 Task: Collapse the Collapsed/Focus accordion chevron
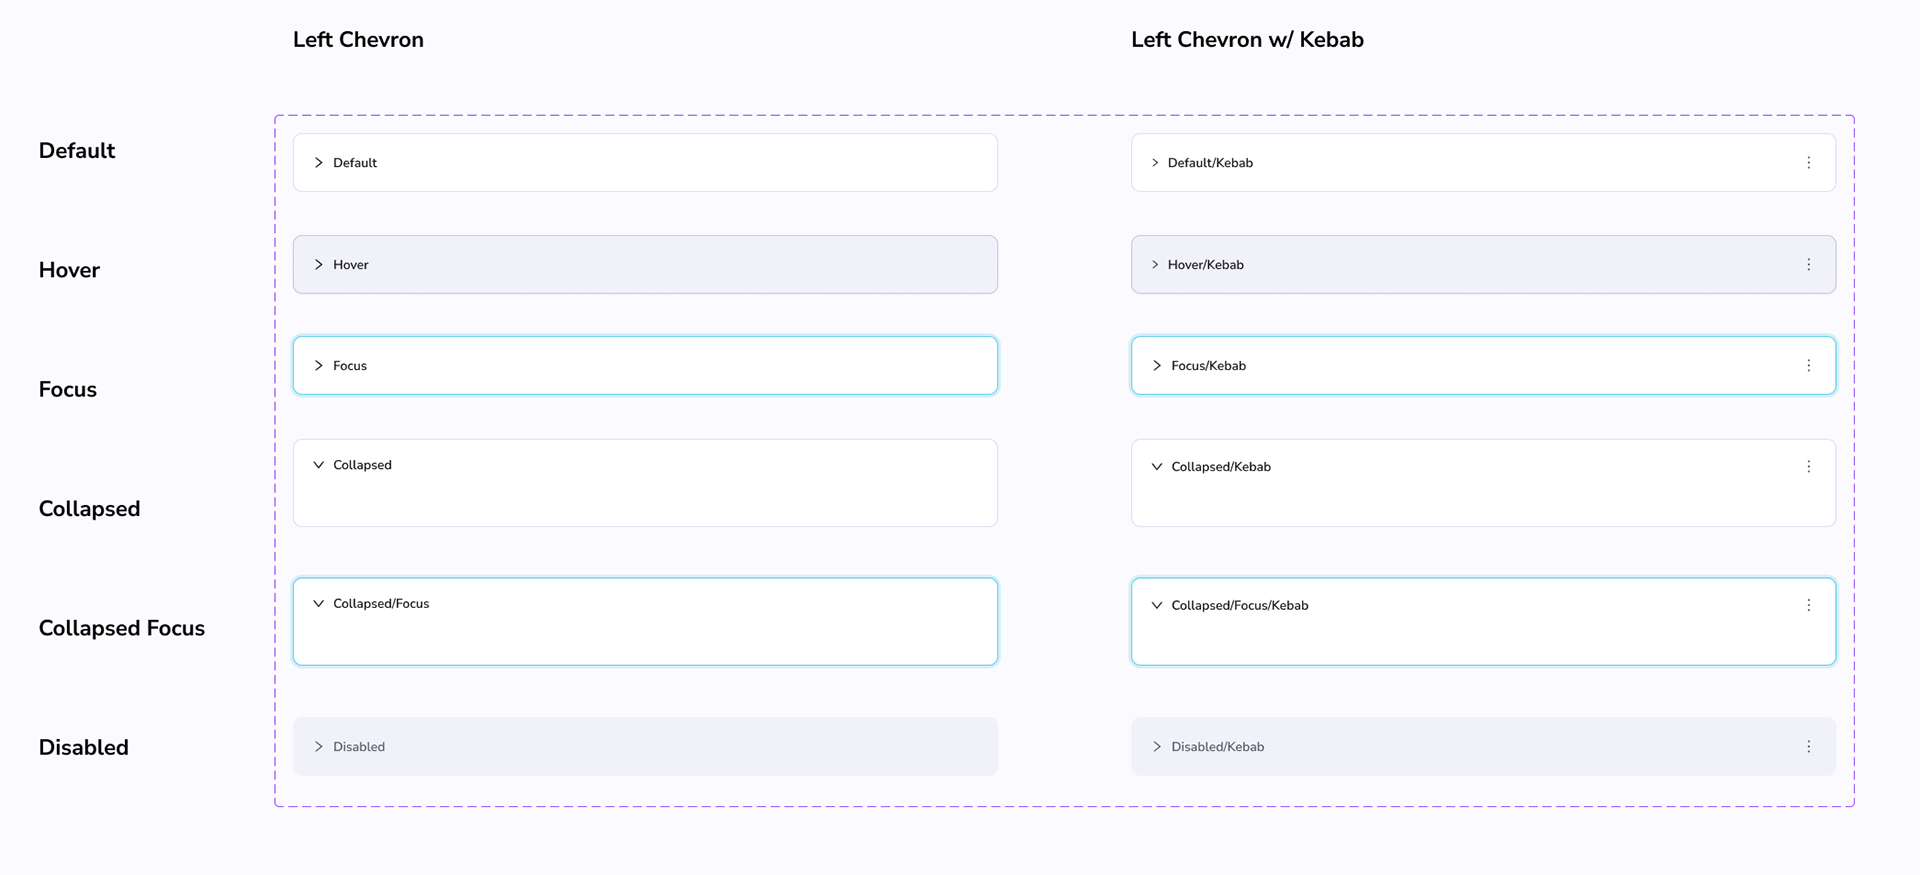319,604
